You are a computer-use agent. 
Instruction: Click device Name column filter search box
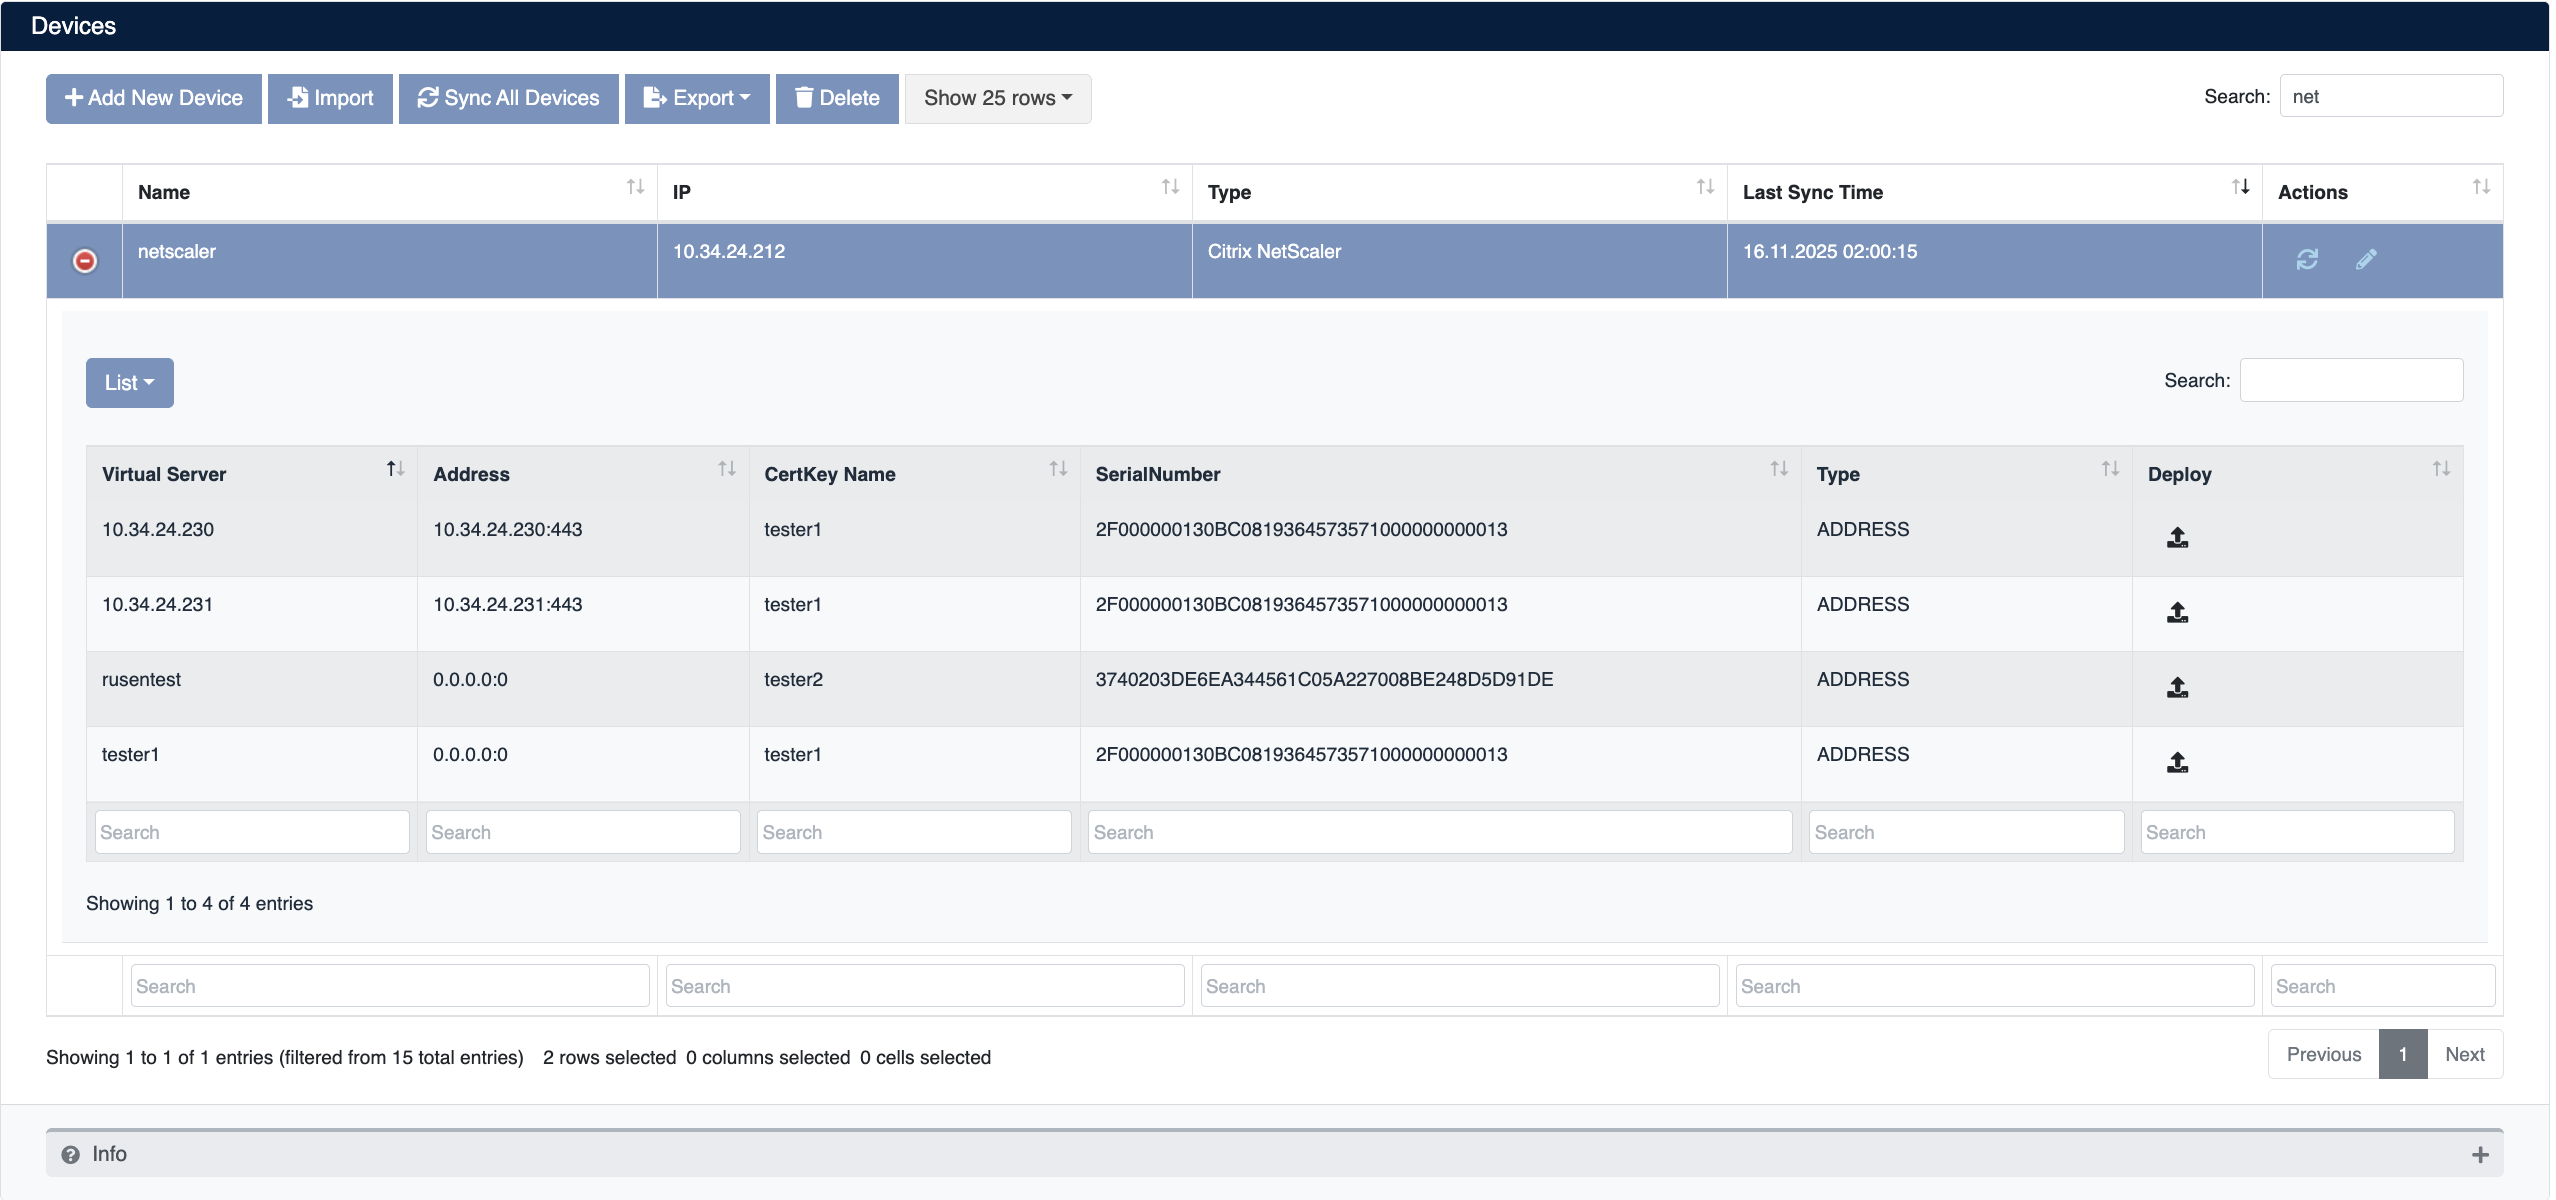(390, 986)
